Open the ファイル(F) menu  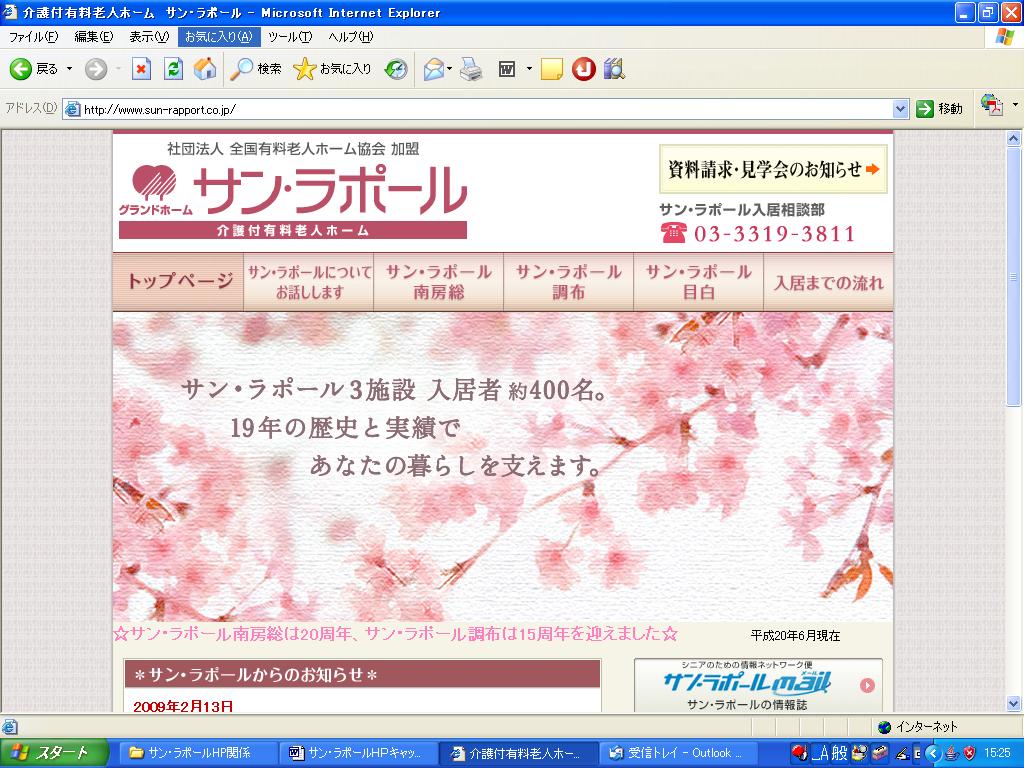point(33,37)
